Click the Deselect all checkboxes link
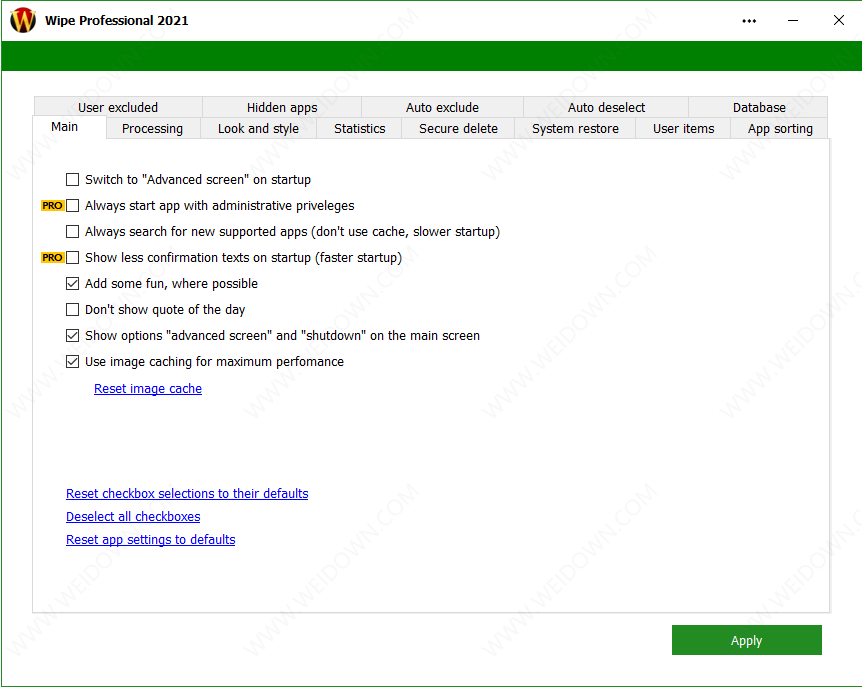 click(133, 517)
